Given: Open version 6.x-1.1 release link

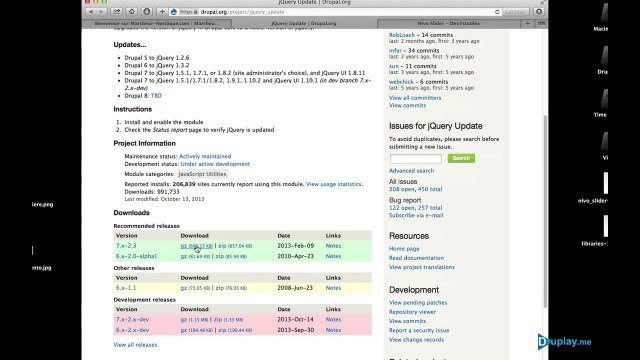Looking at the screenshot, I should (x=126, y=288).
